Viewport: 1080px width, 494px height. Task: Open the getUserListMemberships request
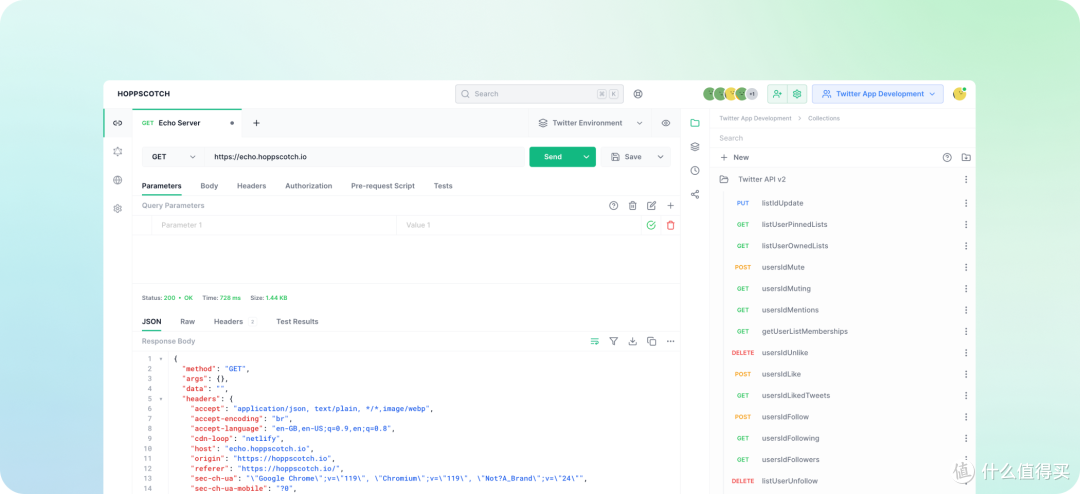(x=804, y=331)
